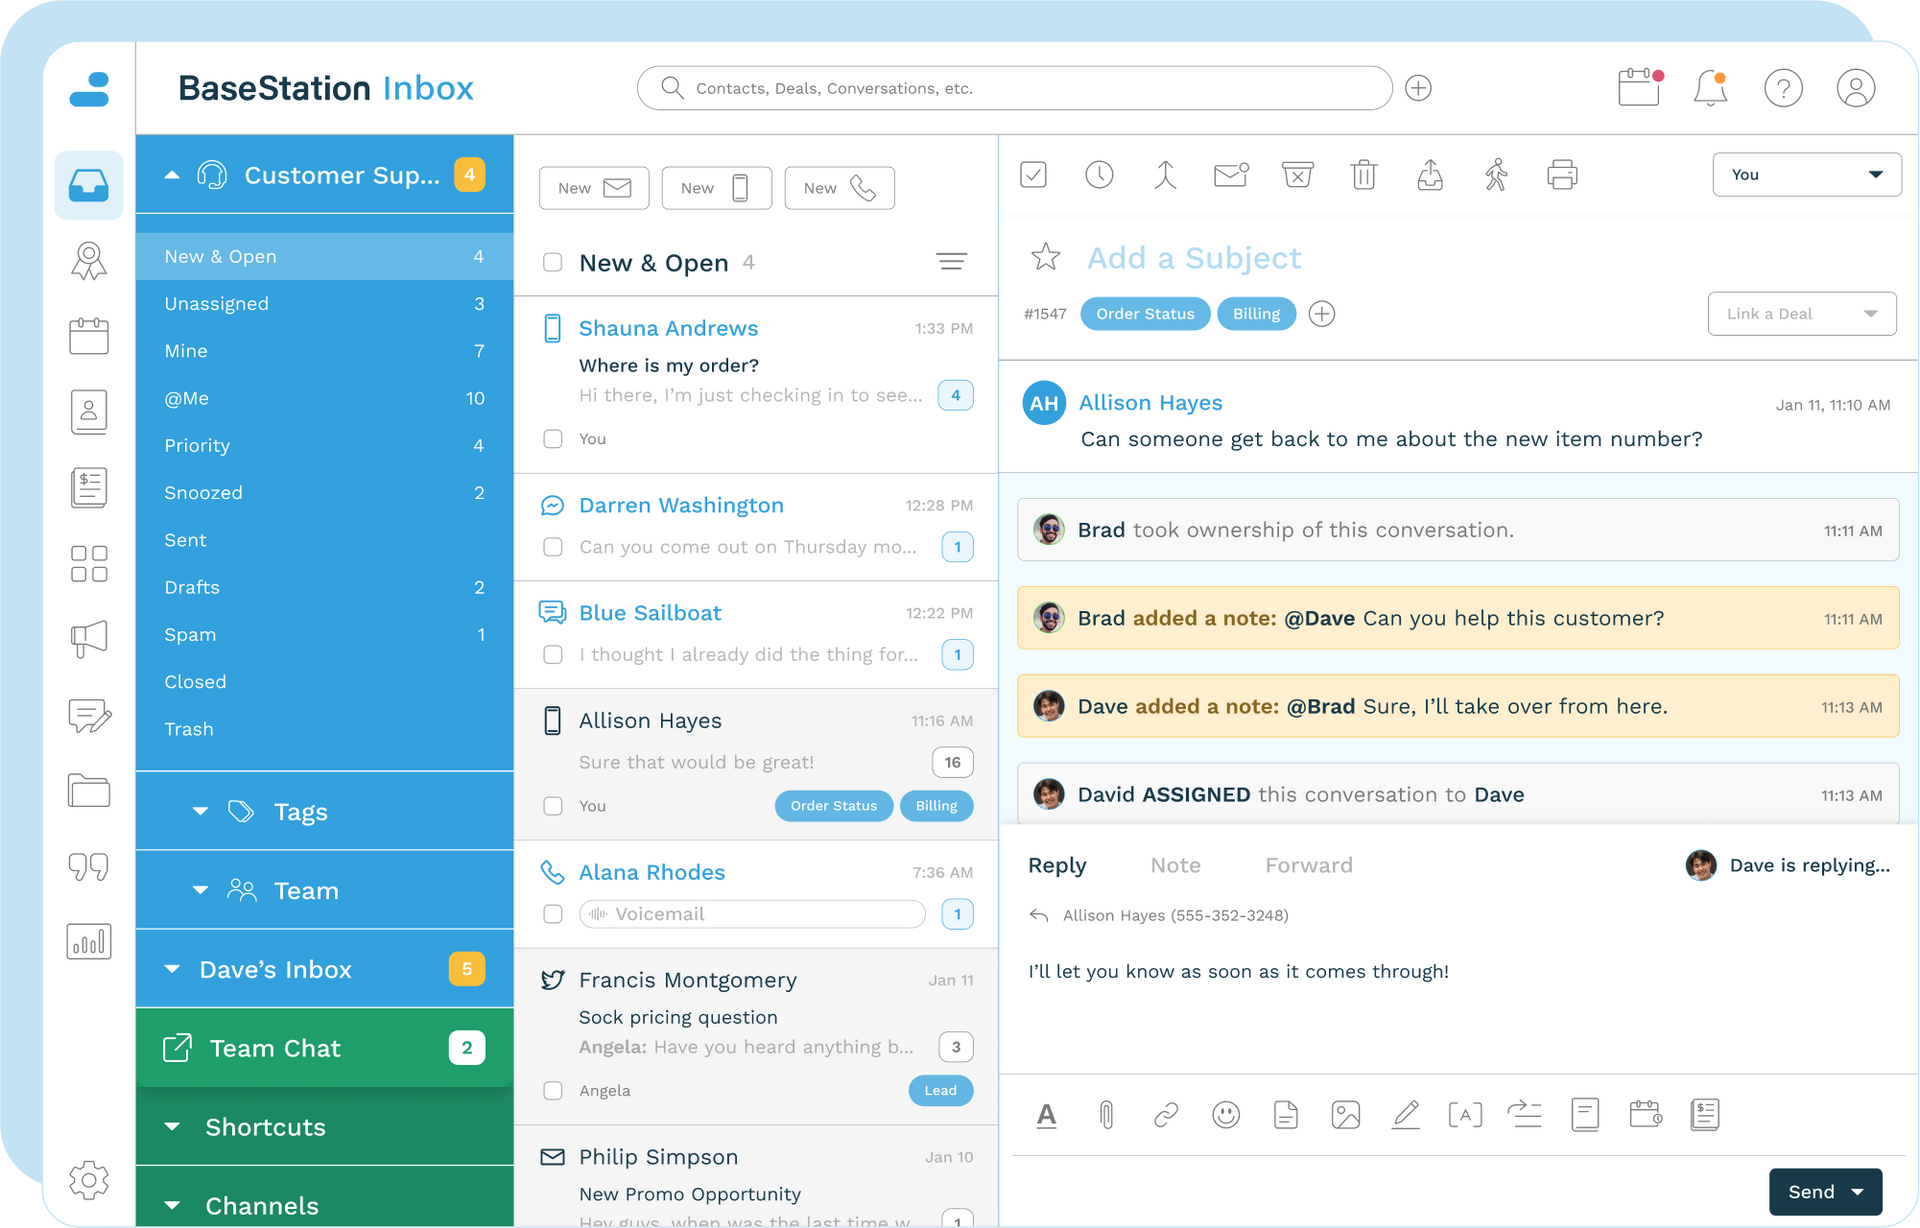Check Shauna Andrews conversation checkbox
The image size is (1920, 1228).
(552, 439)
